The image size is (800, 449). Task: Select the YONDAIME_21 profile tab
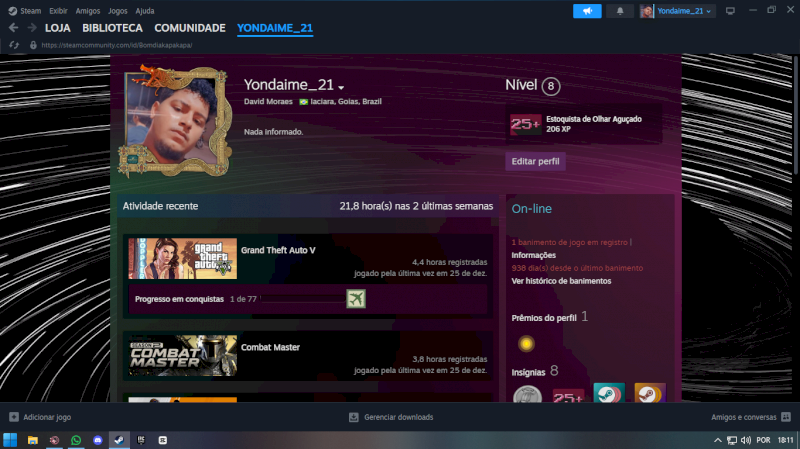pos(275,28)
